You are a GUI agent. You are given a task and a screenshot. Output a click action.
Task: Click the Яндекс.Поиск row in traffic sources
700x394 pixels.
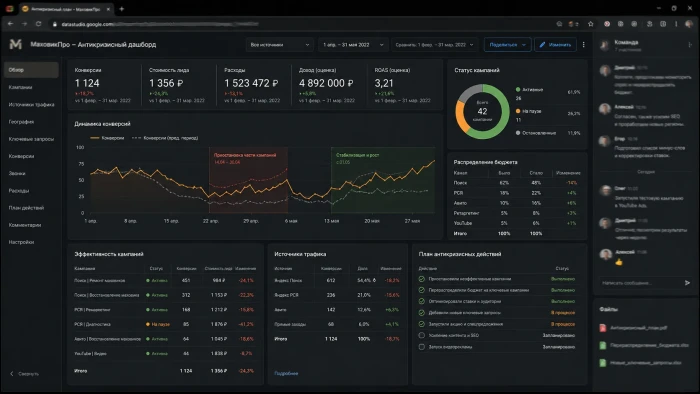338,281
